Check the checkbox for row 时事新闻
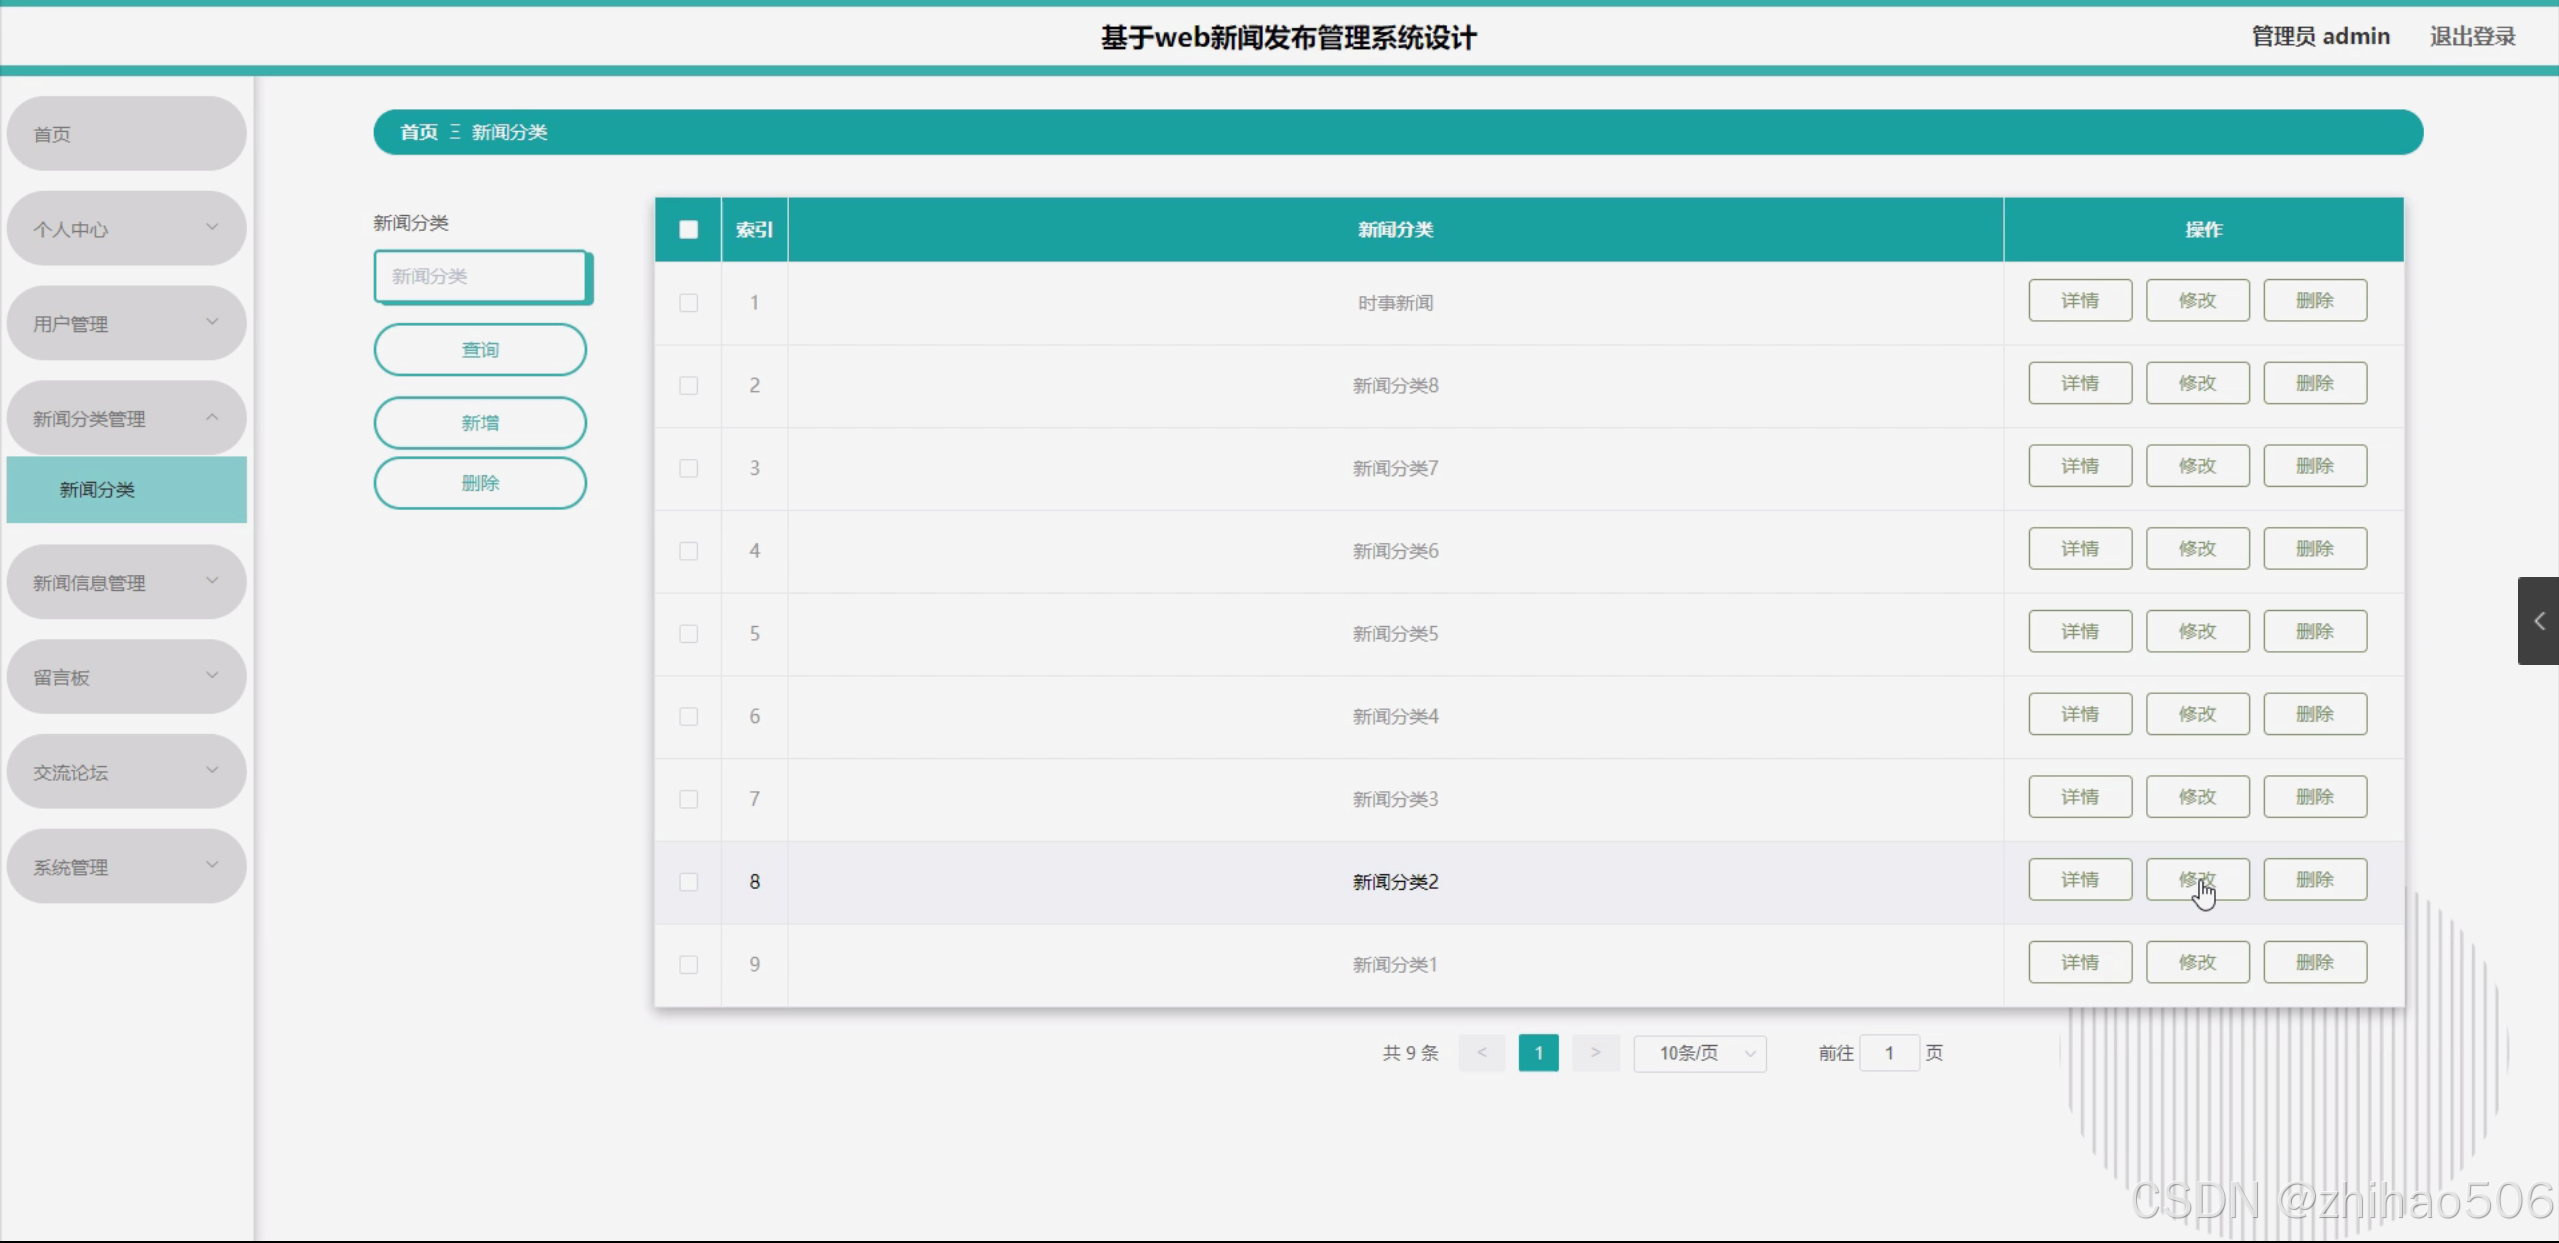 tap(688, 302)
